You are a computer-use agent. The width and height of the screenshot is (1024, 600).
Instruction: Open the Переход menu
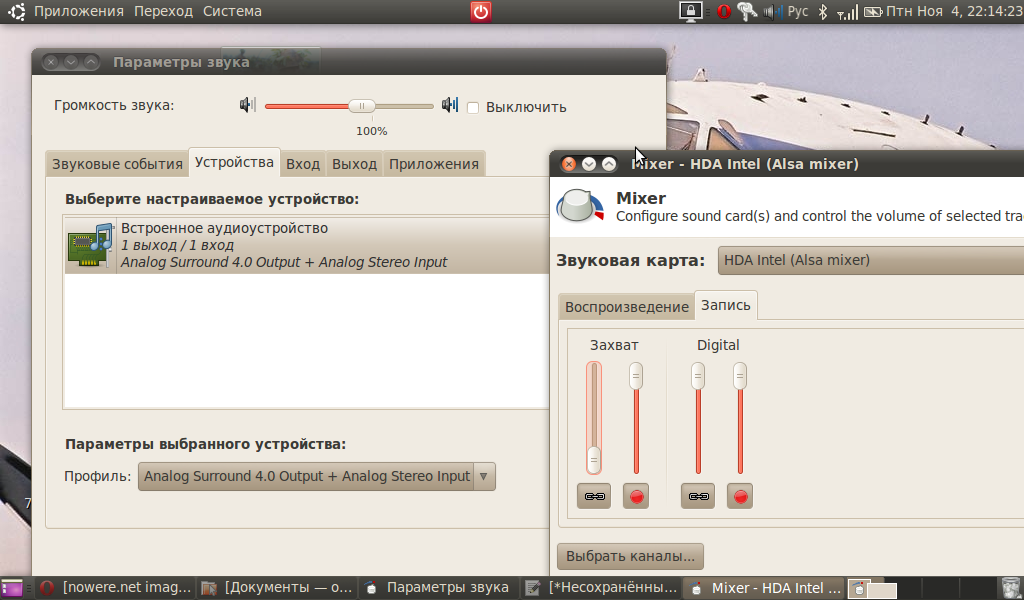tap(163, 12)
